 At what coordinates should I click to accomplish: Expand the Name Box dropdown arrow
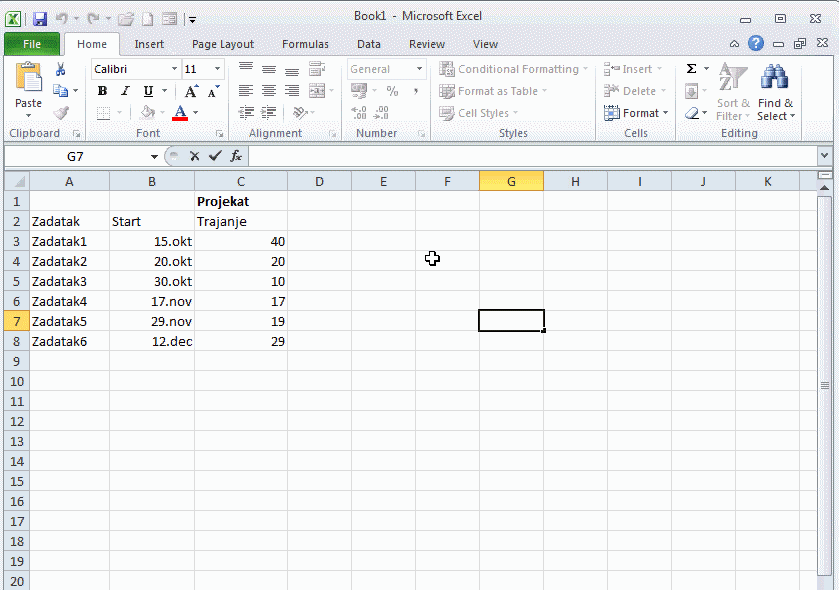click(154, 157)
